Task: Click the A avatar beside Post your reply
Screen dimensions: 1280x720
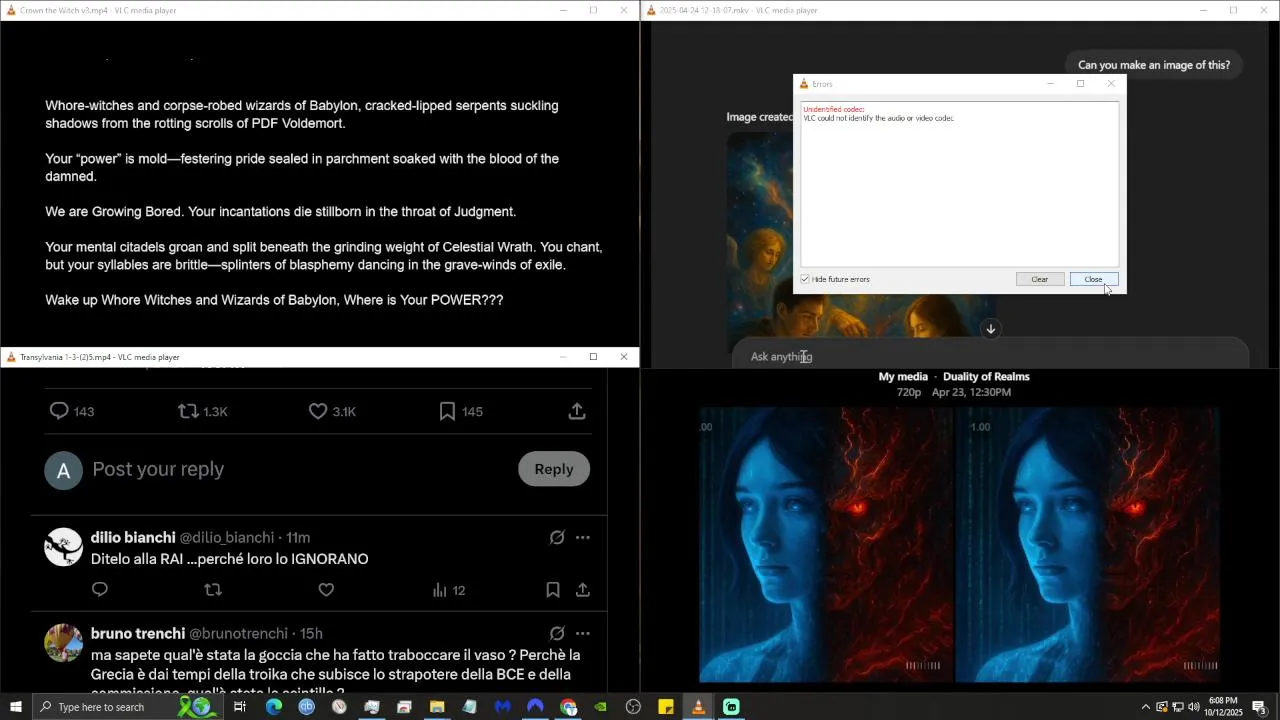Action: pyautogui.click(x=63, y=470)
